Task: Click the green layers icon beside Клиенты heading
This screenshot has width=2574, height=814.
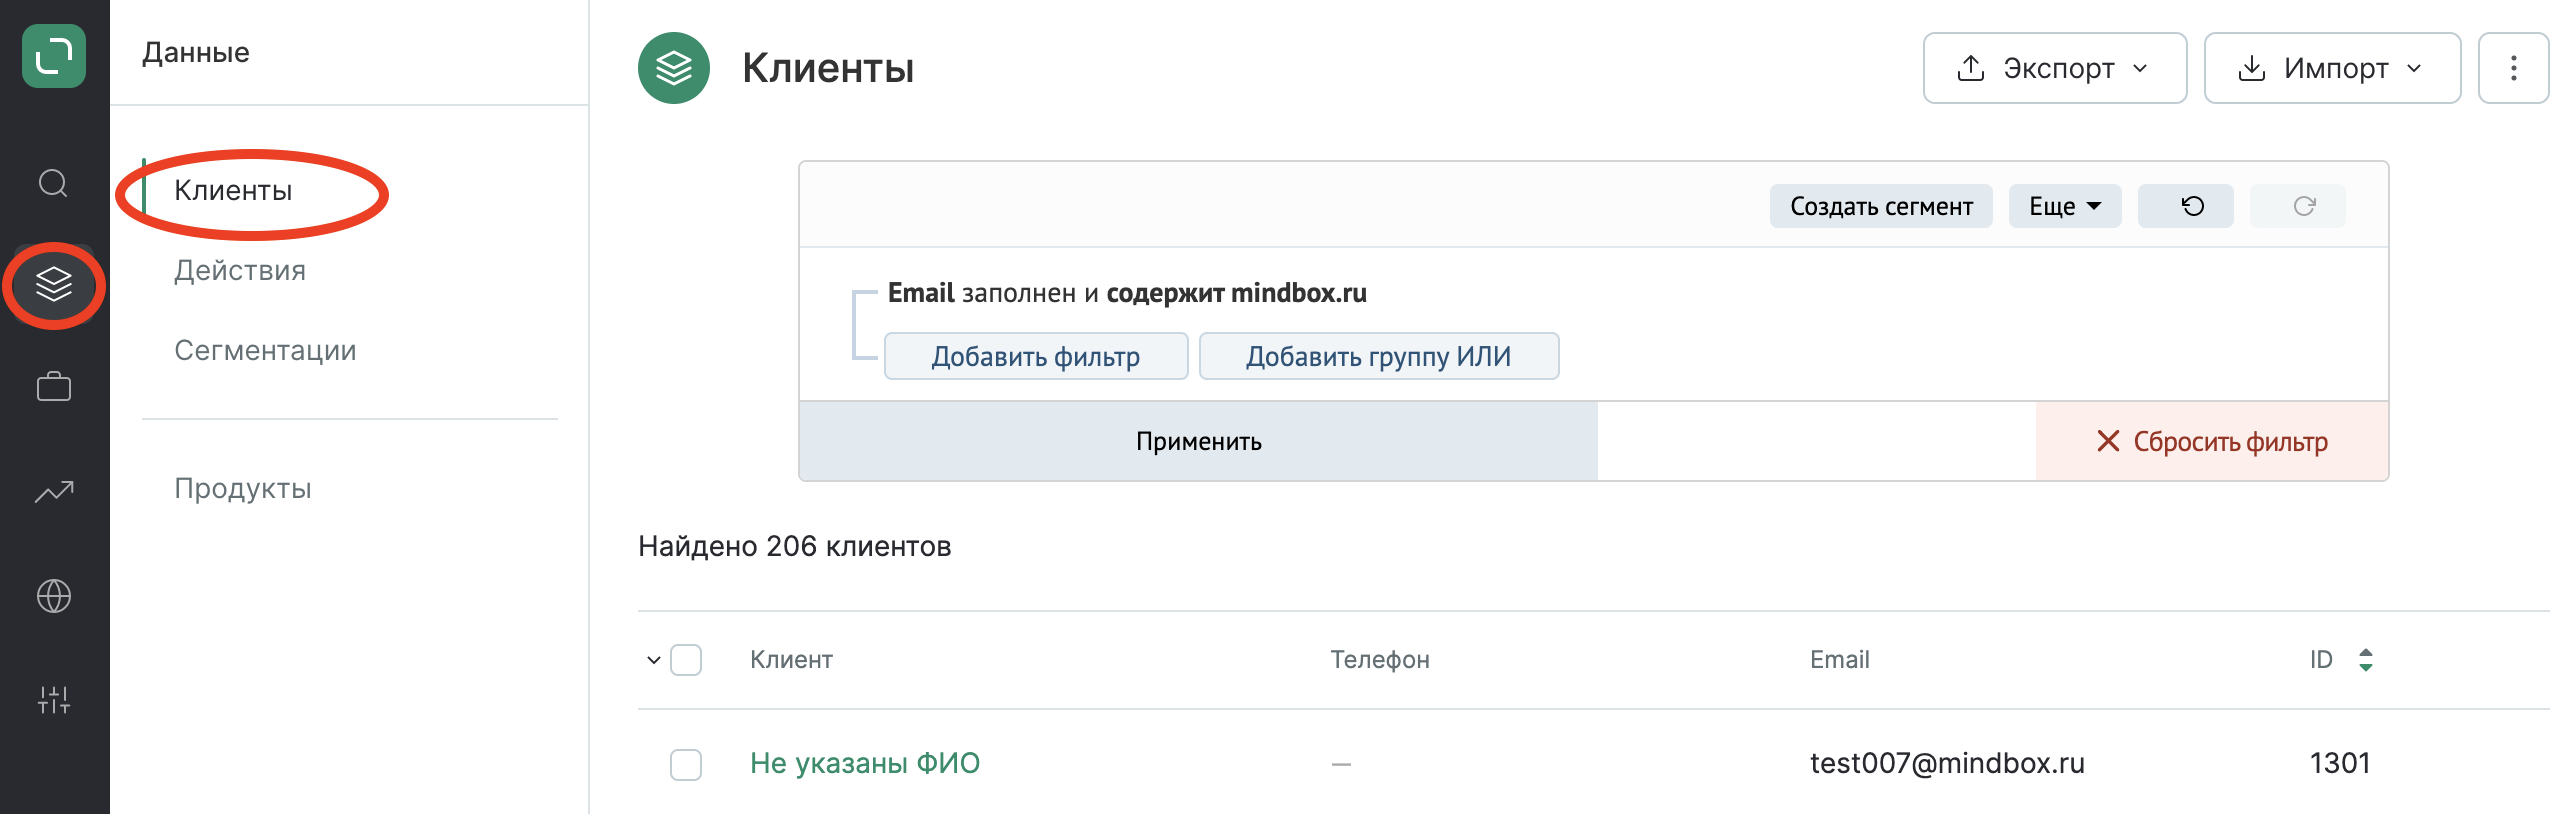Action: click(674, 68)
